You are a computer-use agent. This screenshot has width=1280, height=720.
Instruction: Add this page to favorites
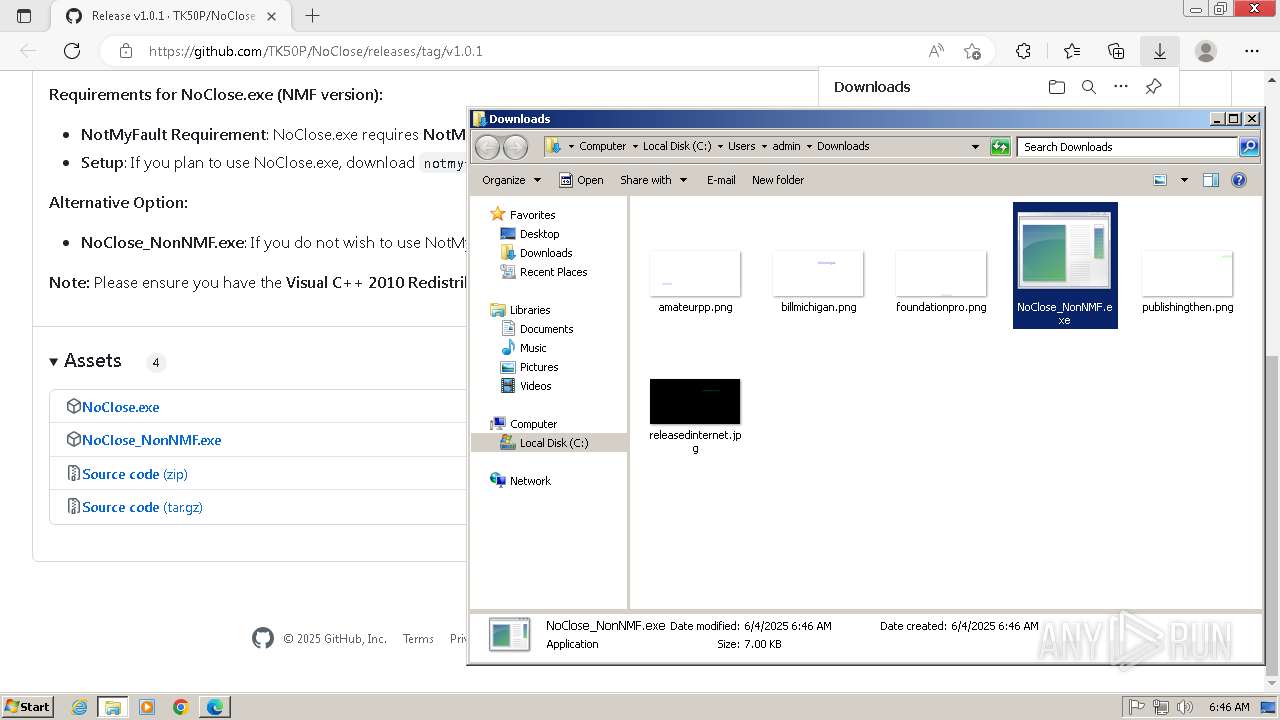pos(972,51)
